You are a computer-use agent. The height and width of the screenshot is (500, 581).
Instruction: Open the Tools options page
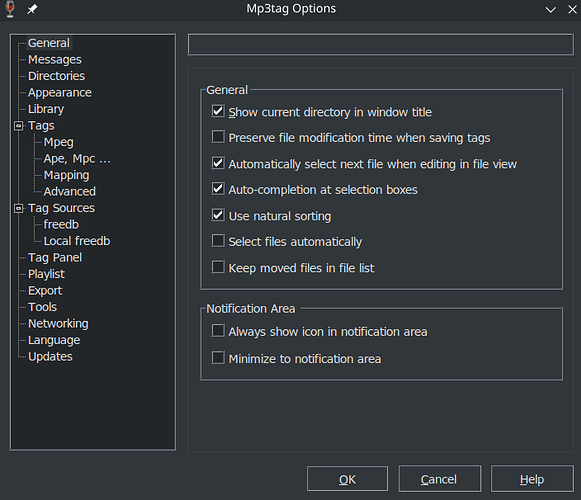pyautogui.click(x=42, y=307)
